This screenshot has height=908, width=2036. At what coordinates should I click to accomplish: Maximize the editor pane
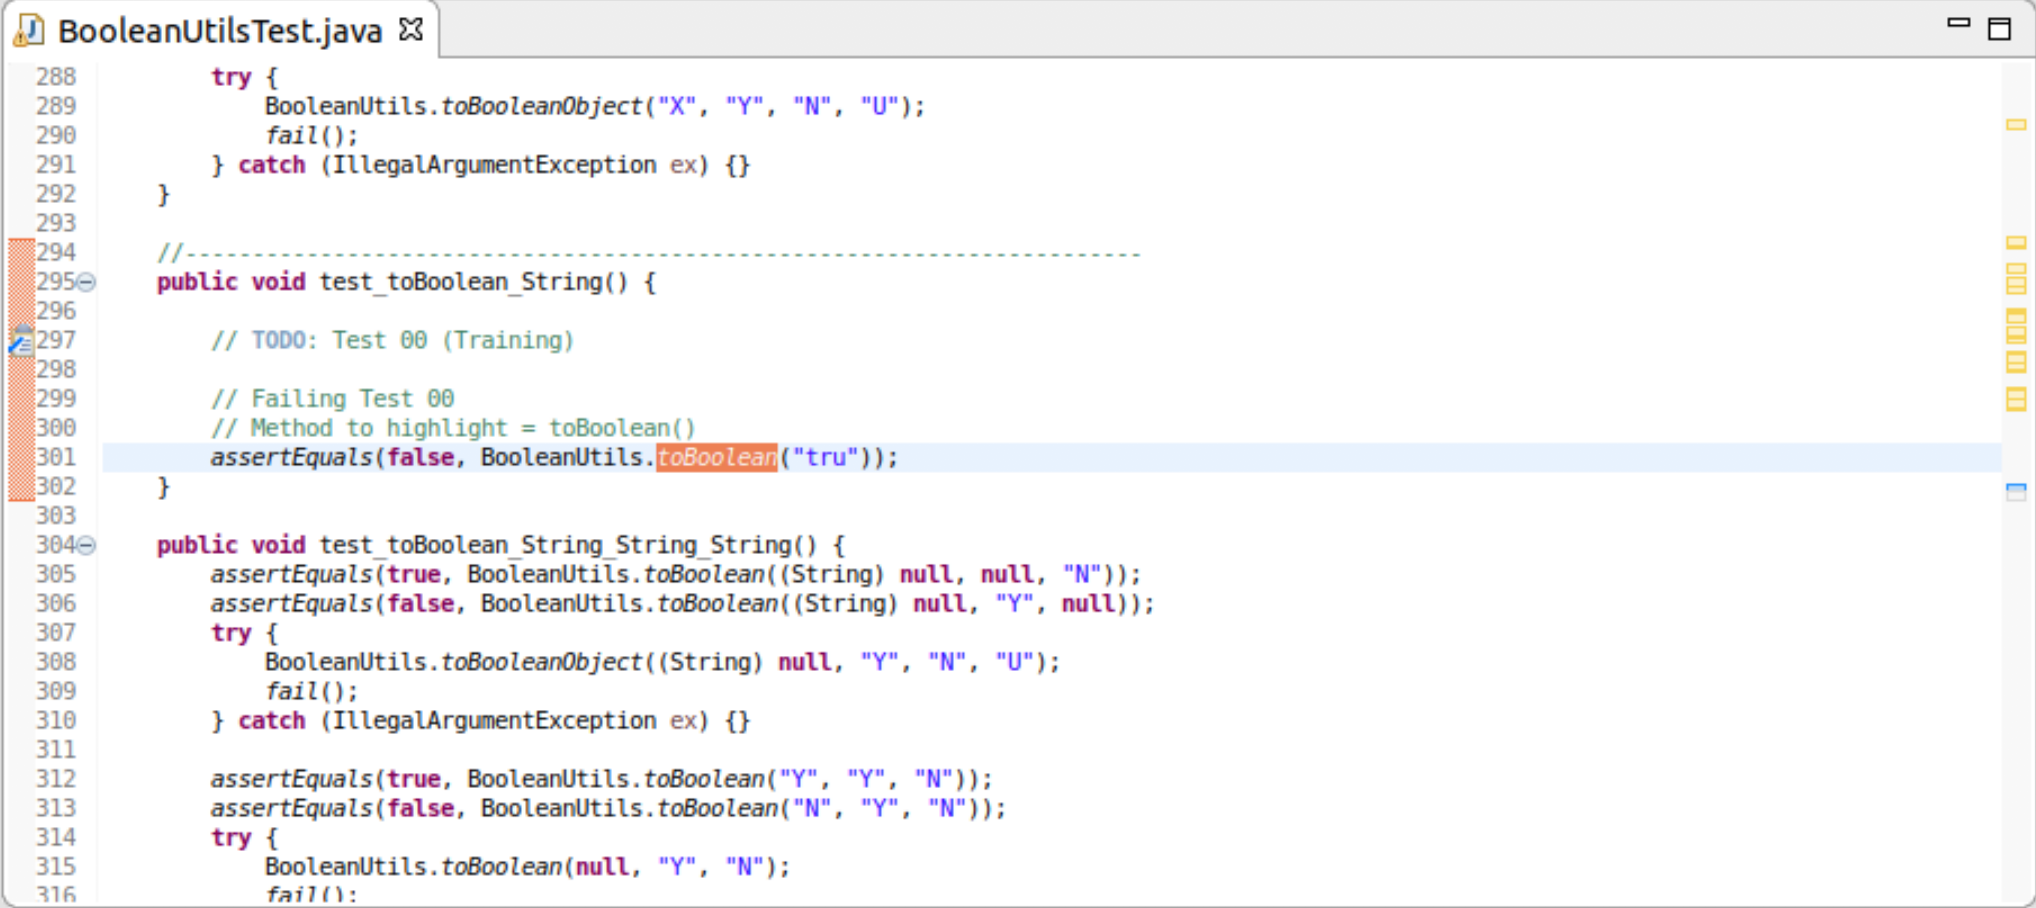point(1999,29)
